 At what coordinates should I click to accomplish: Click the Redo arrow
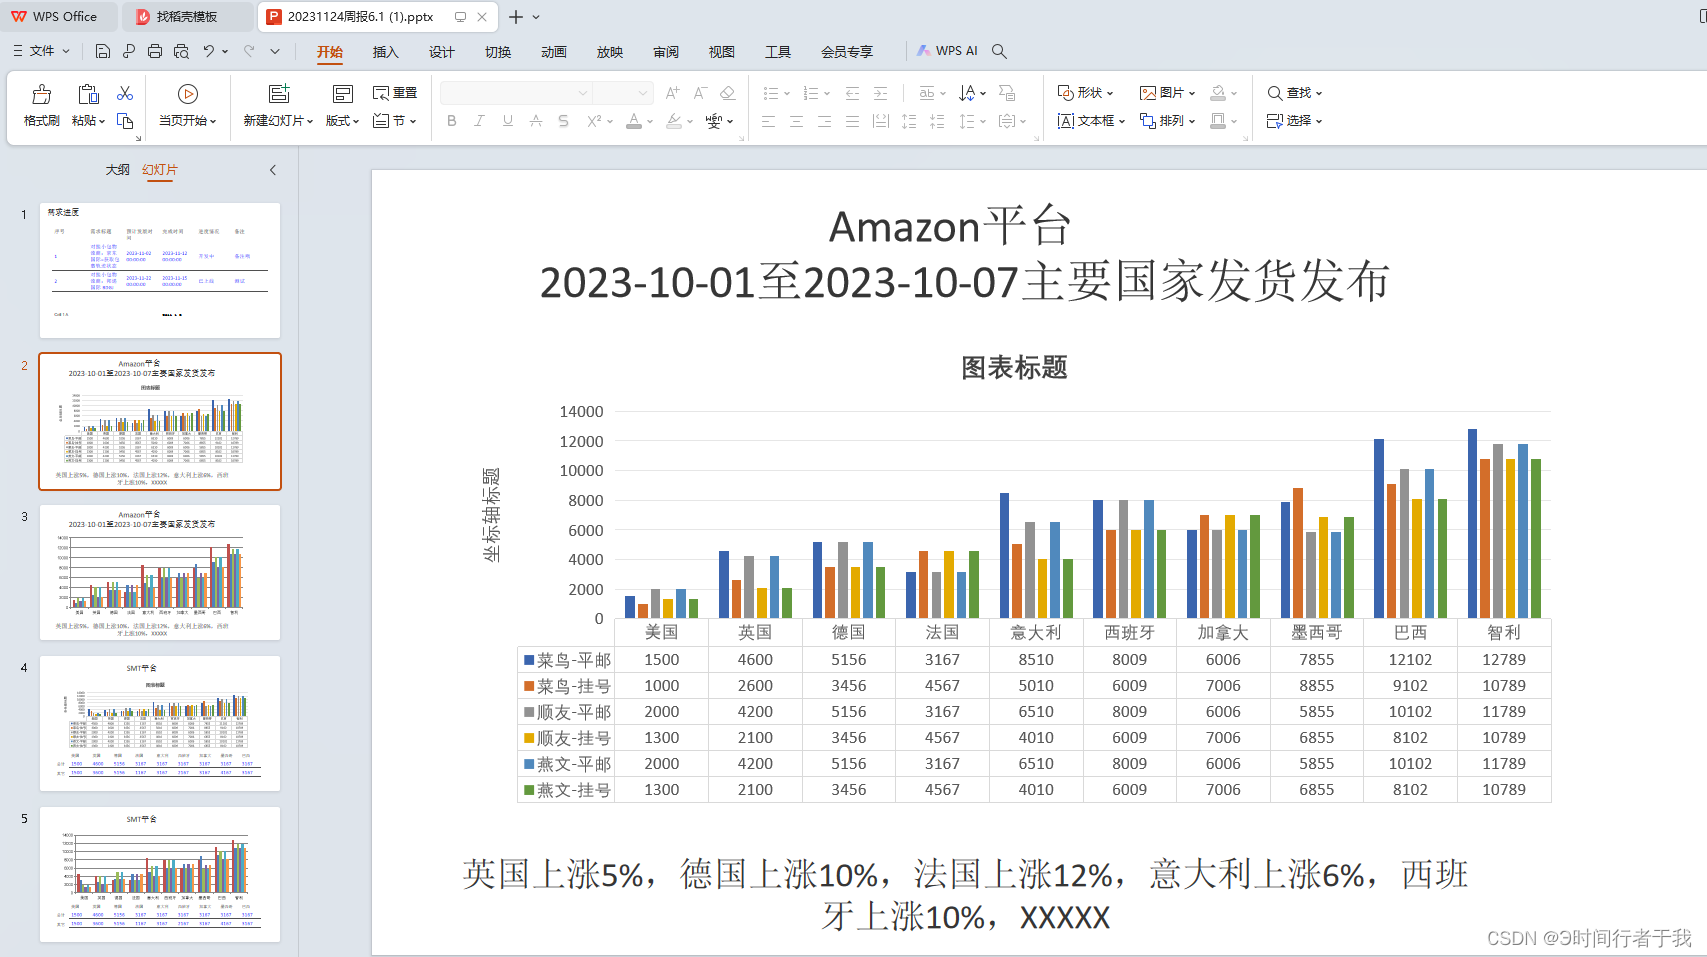pos(249,50)
